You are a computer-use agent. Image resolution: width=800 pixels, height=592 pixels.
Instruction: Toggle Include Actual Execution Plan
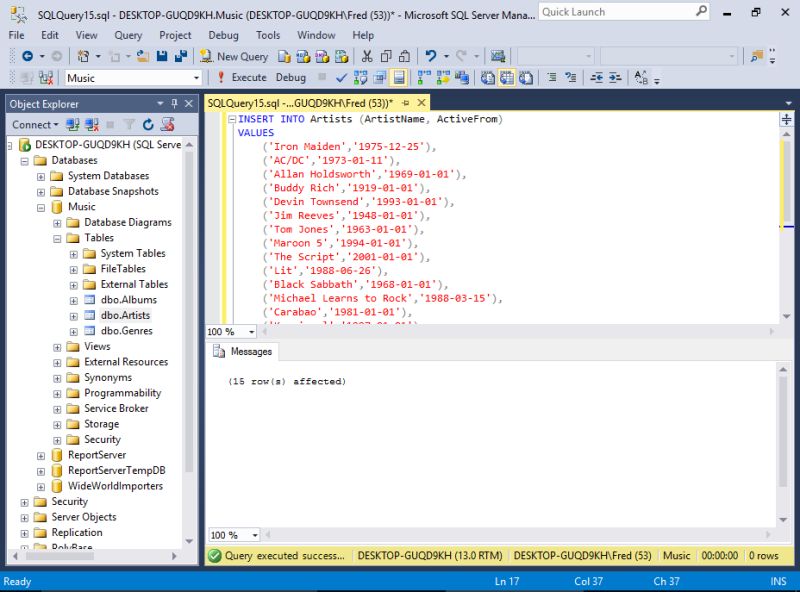(x=419, y=77)
